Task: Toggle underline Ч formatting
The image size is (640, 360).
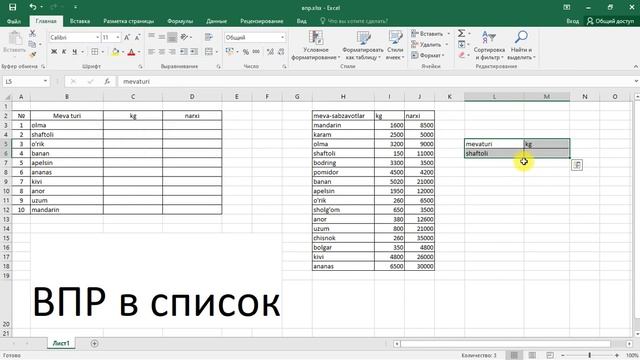Action: coord(75,52)
